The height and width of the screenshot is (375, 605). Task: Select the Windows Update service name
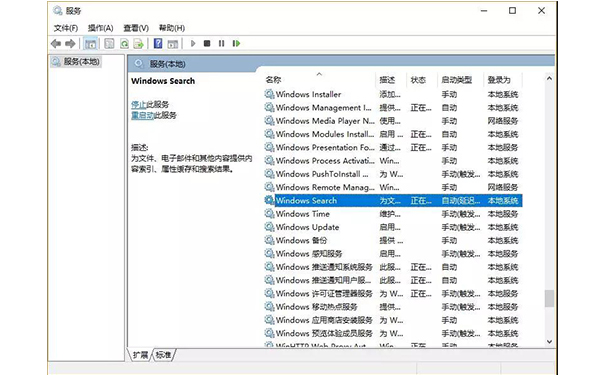coord(308,227)
